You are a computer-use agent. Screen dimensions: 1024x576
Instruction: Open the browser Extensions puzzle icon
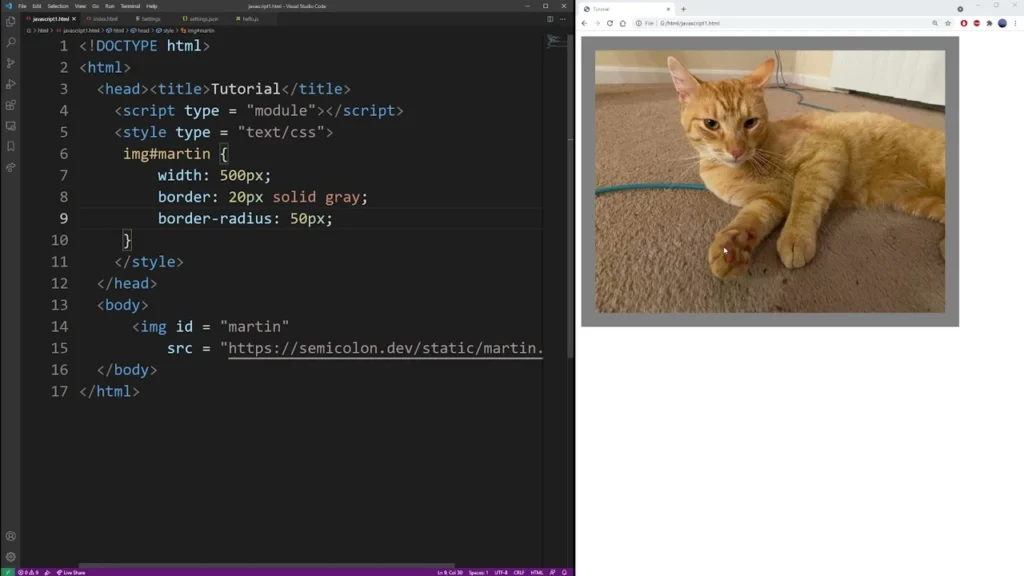[x=989, y=23]
